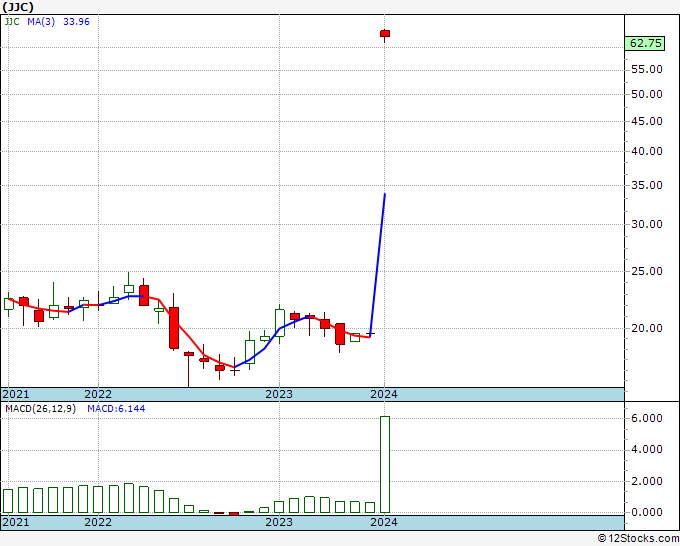Open the 12Stocks.com copyright link
Screen dimensions: 680x546
pyautogui.click(x=638, y=539)
